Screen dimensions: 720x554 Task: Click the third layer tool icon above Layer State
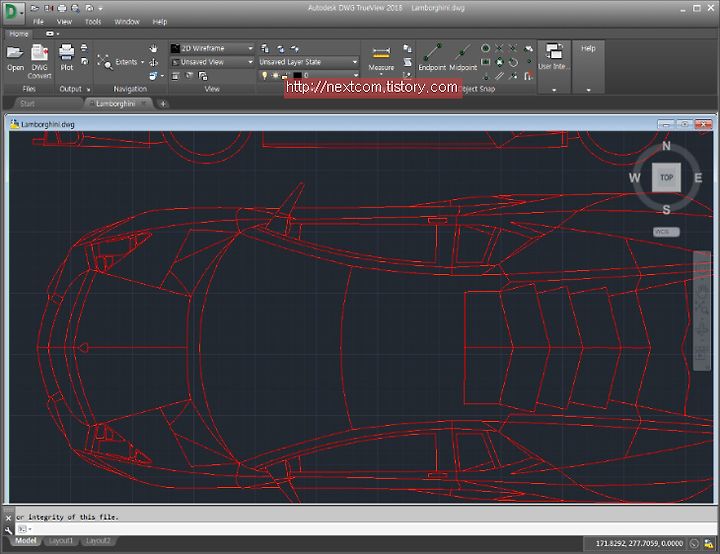295,48
